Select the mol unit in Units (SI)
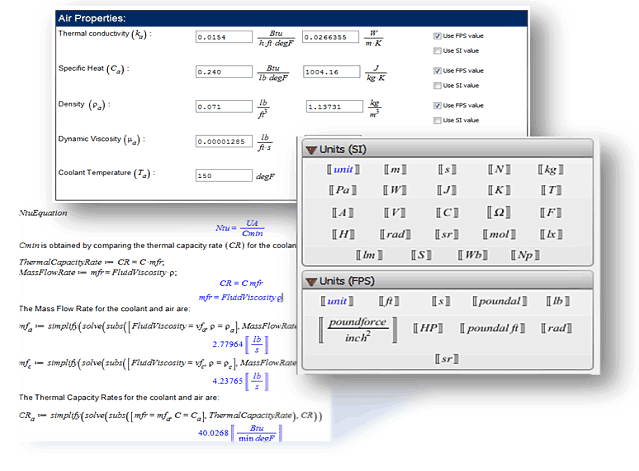This screenshot has width=639, height=471. tap(496, 232)
